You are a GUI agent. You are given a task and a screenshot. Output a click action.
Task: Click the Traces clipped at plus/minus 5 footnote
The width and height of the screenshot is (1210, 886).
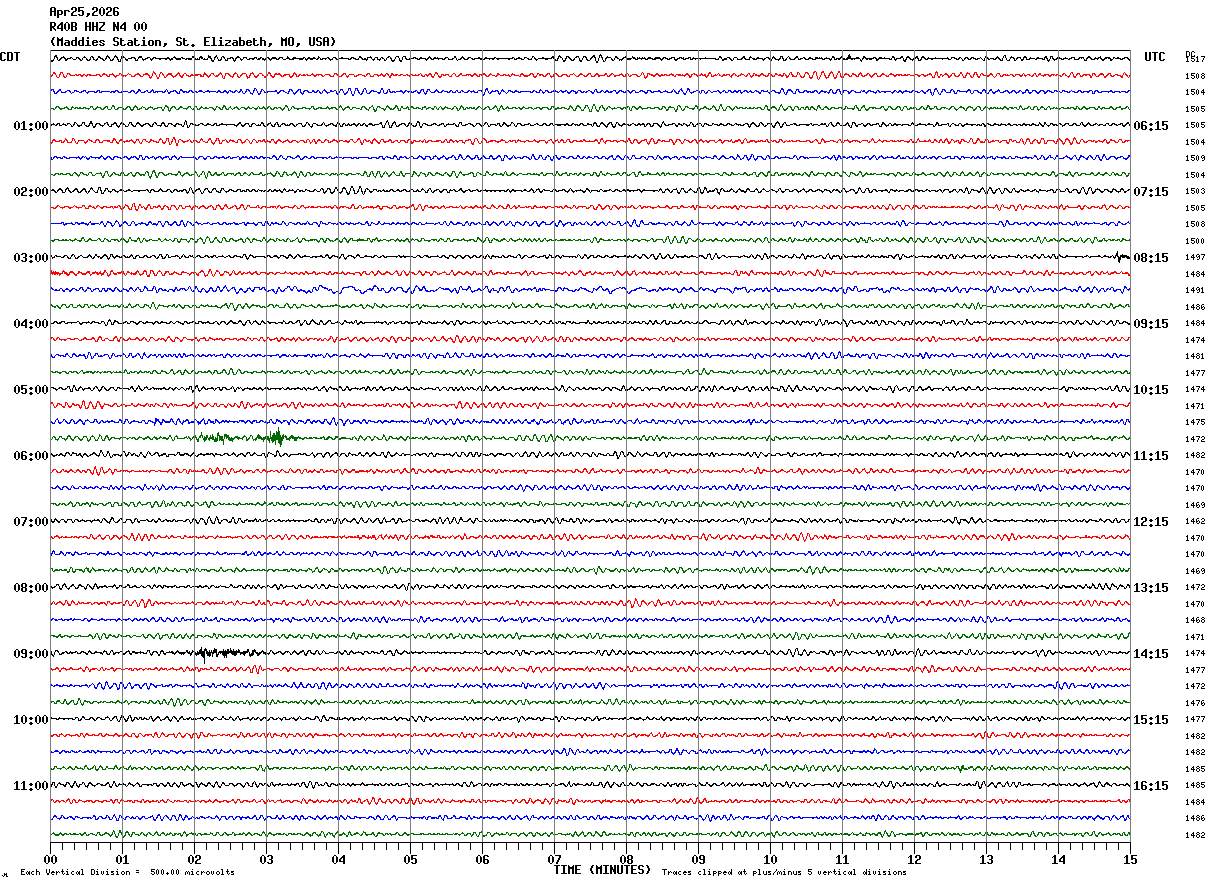(784, 873)
